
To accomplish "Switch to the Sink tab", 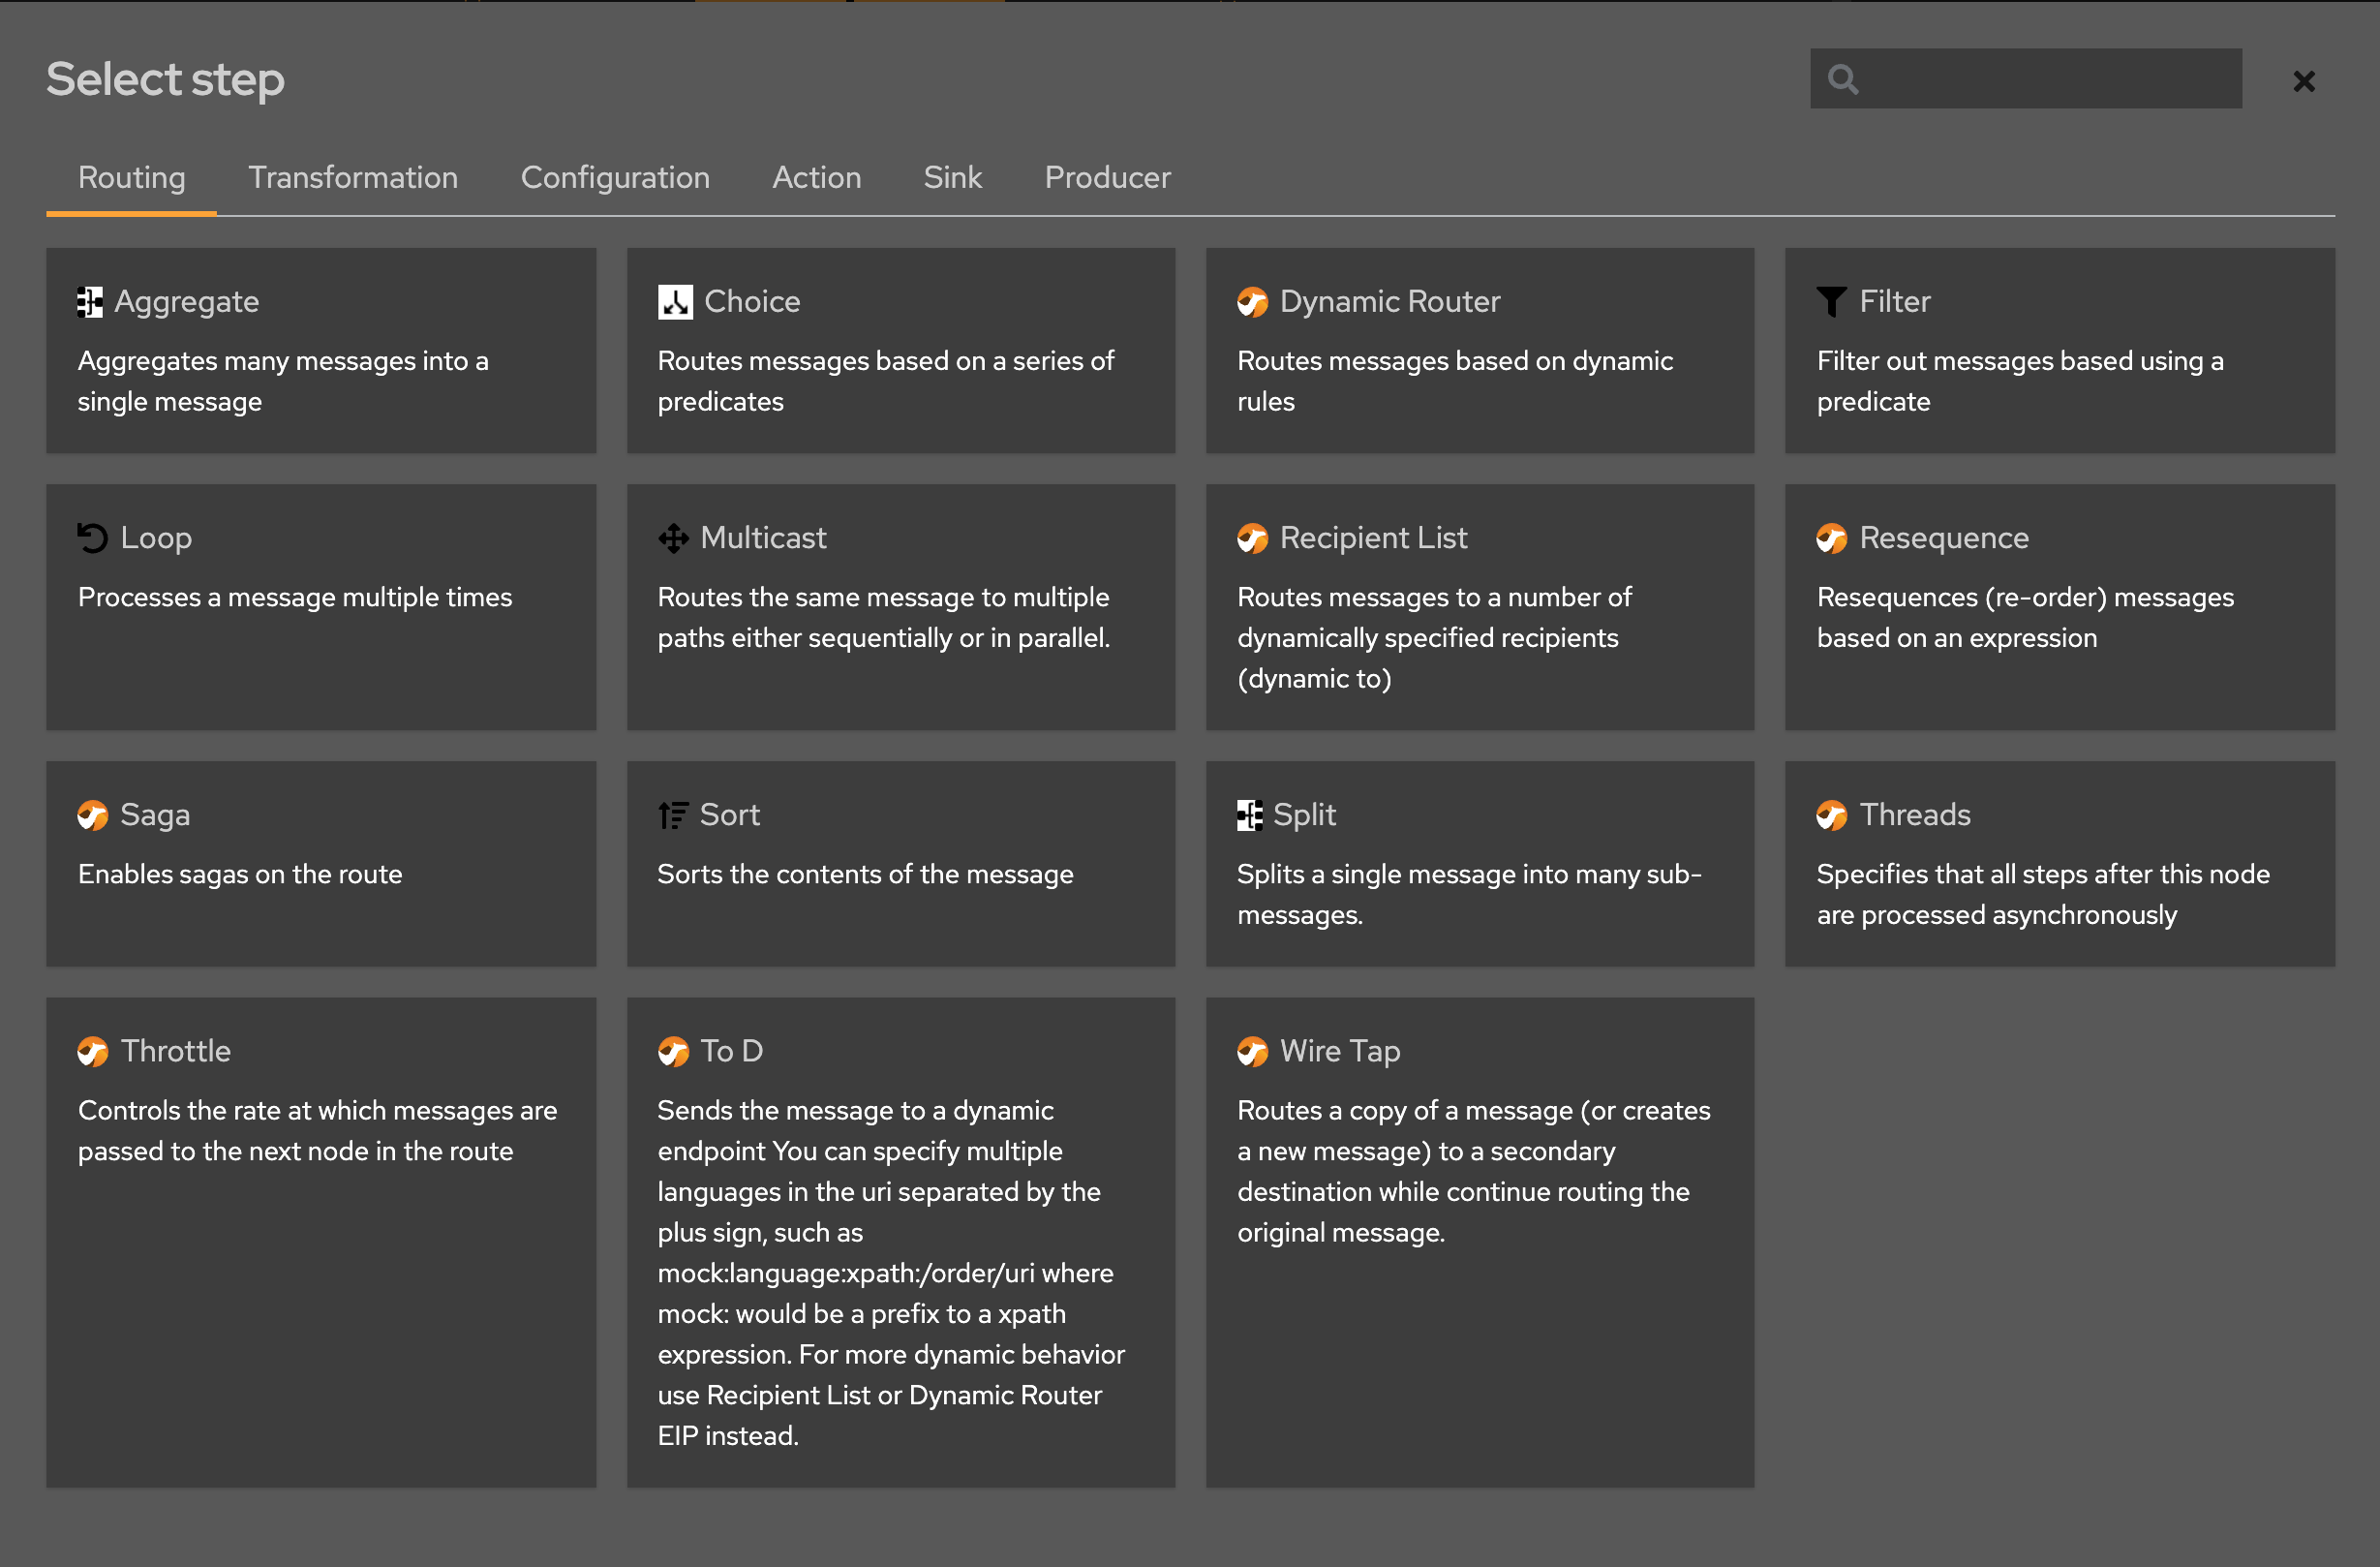I will coord(952,178).
